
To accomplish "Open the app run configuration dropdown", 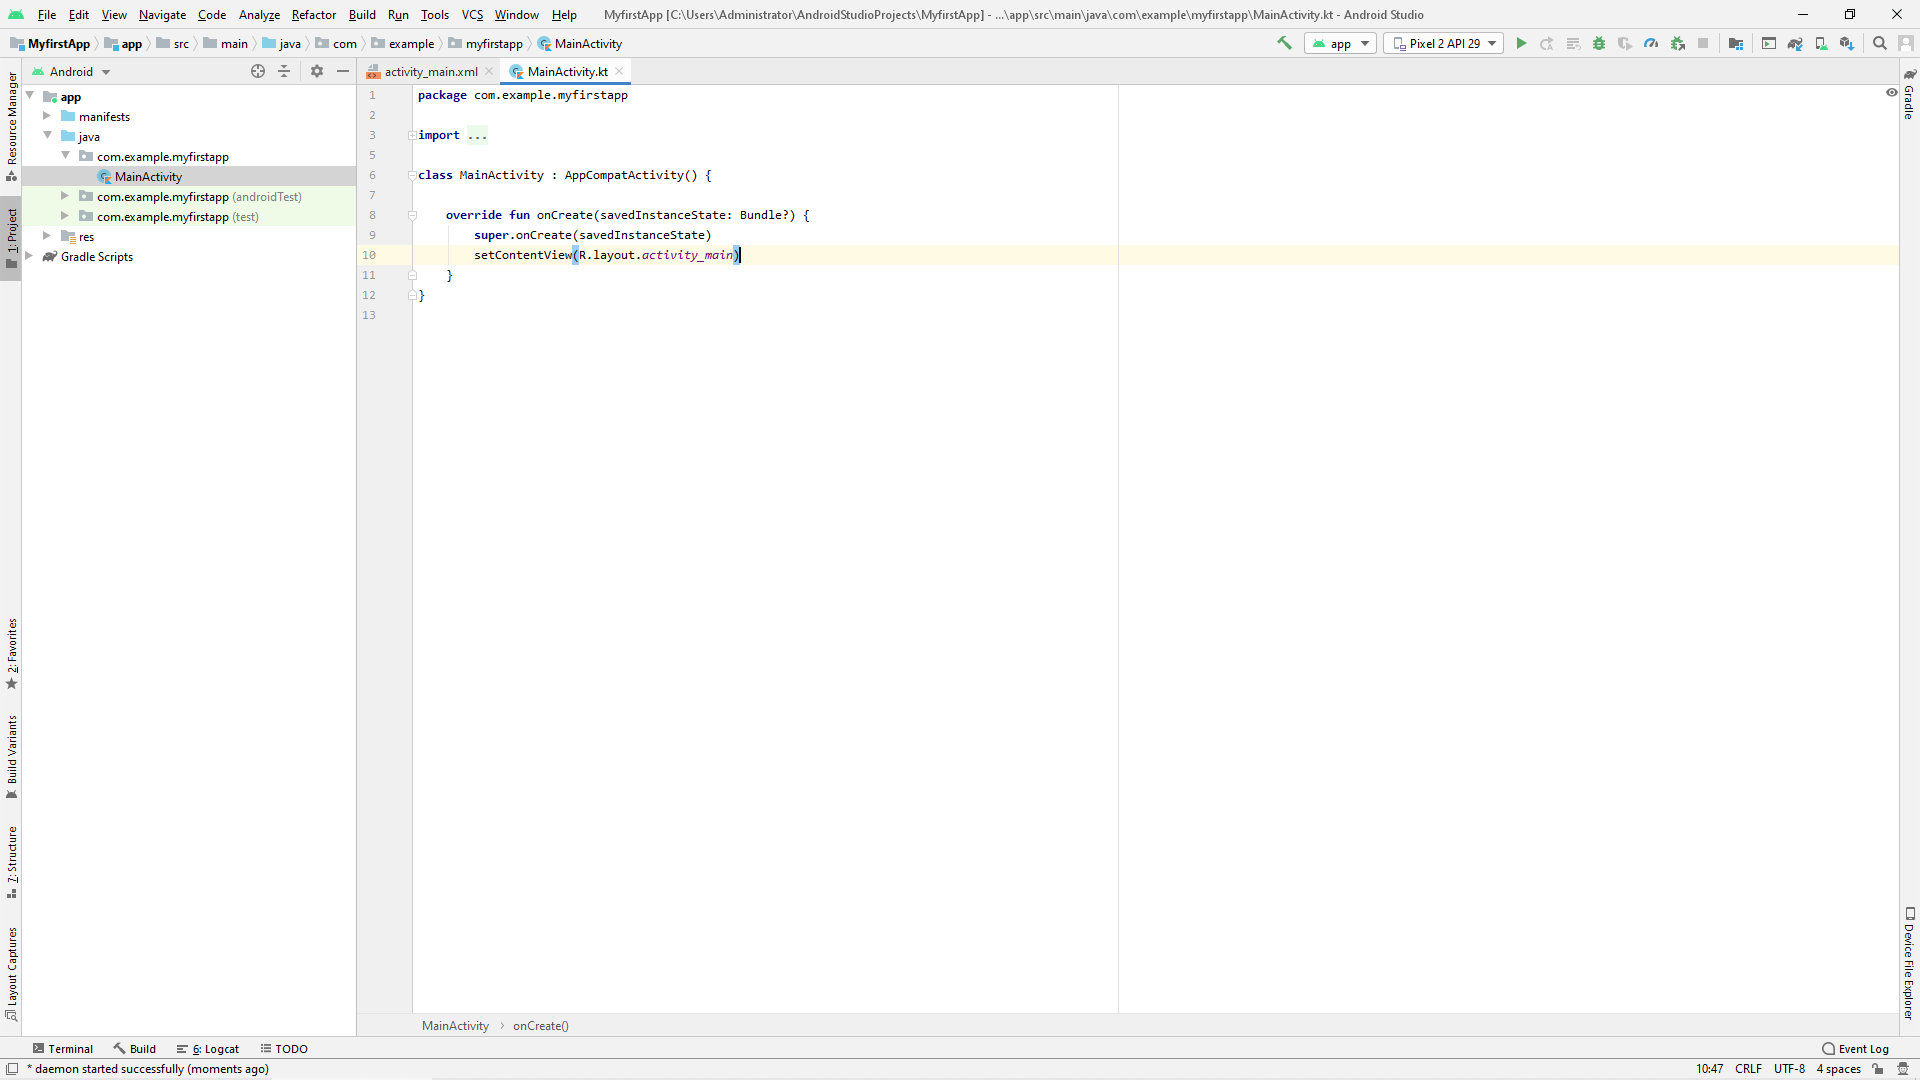I will pos(1341,43).
